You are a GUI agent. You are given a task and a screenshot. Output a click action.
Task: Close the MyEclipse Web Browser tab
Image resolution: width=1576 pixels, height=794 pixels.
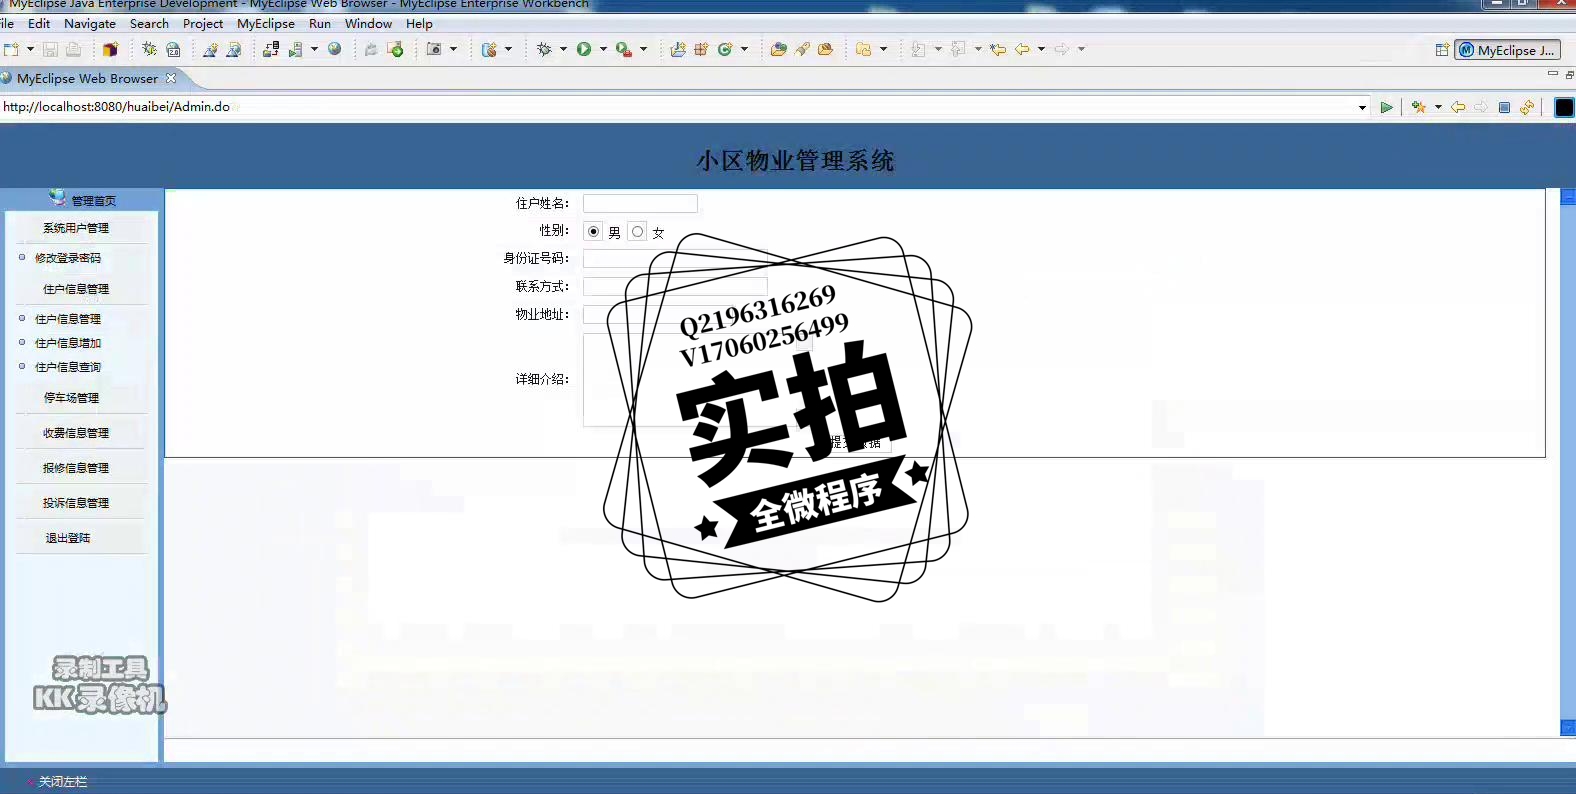171,78
